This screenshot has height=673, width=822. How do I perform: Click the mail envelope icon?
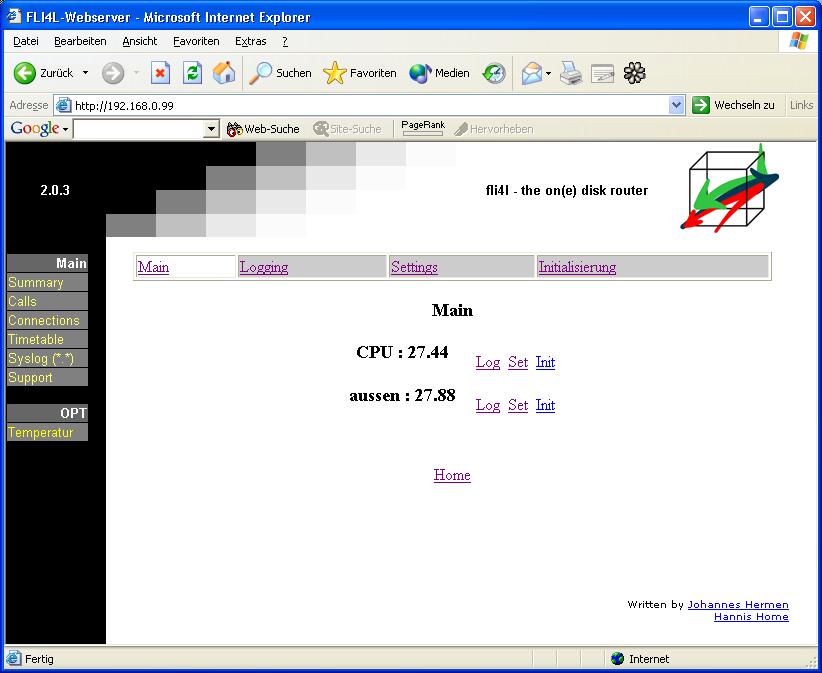pos(532,73)
